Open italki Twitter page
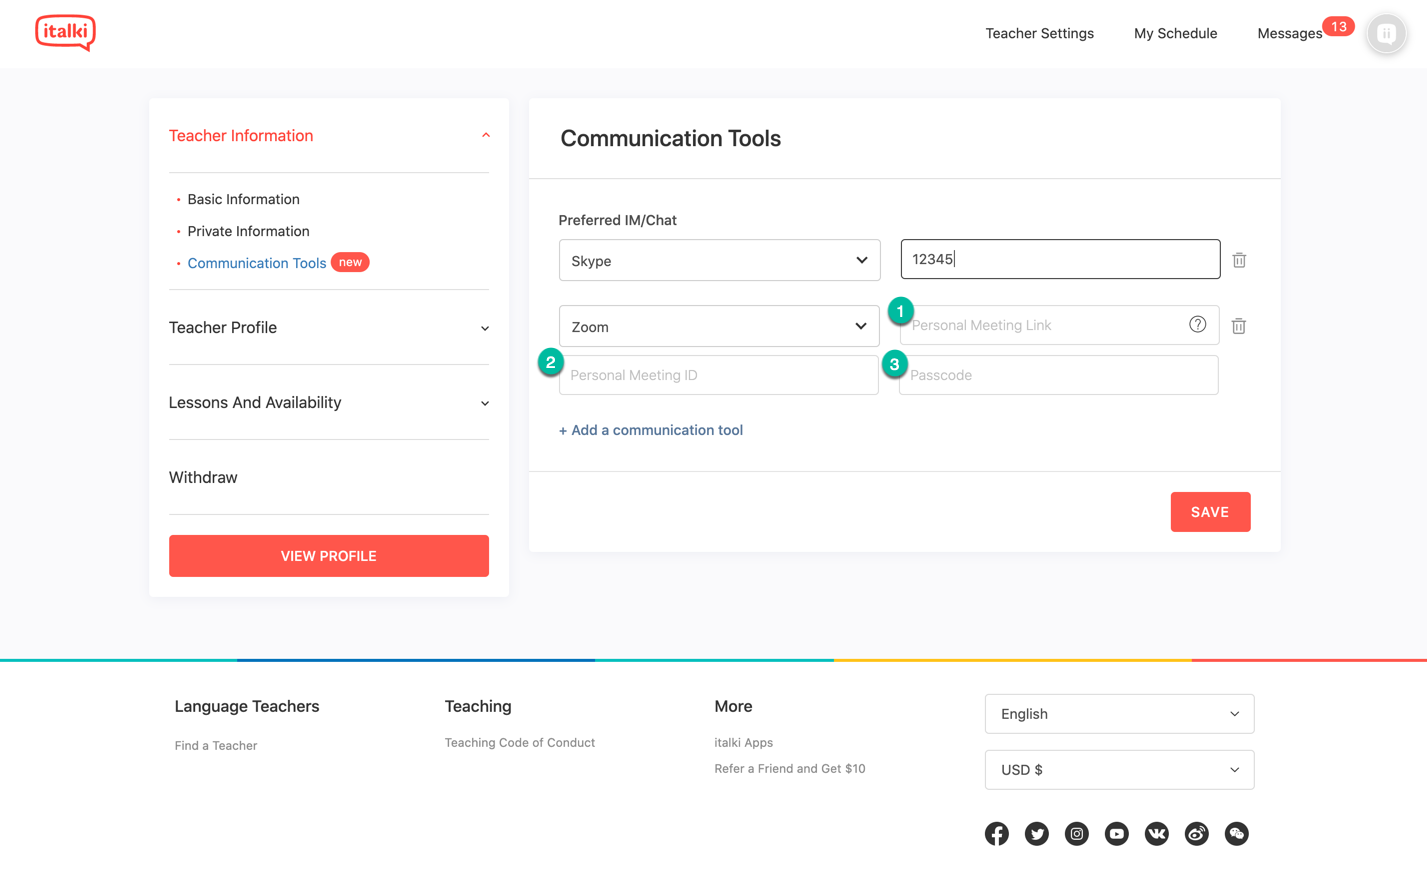Viewport: 1427px width, 870px height. click(x=1036, y=834)
